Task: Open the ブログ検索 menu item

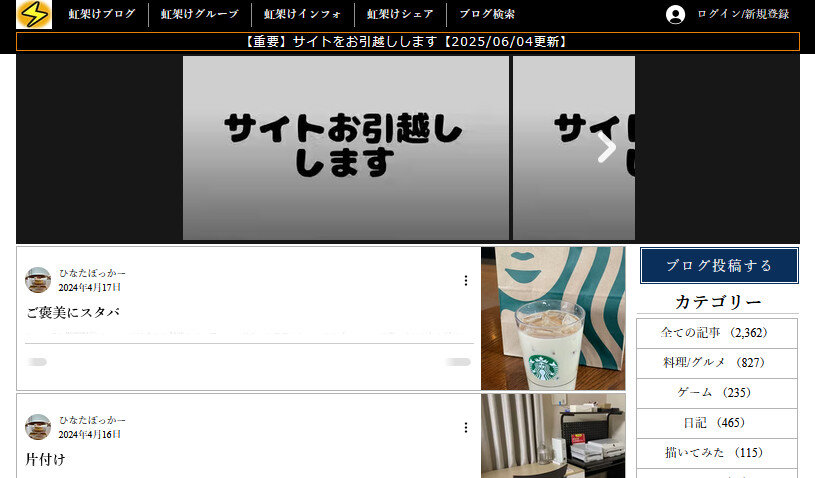Action: click(x=487, y=14)
